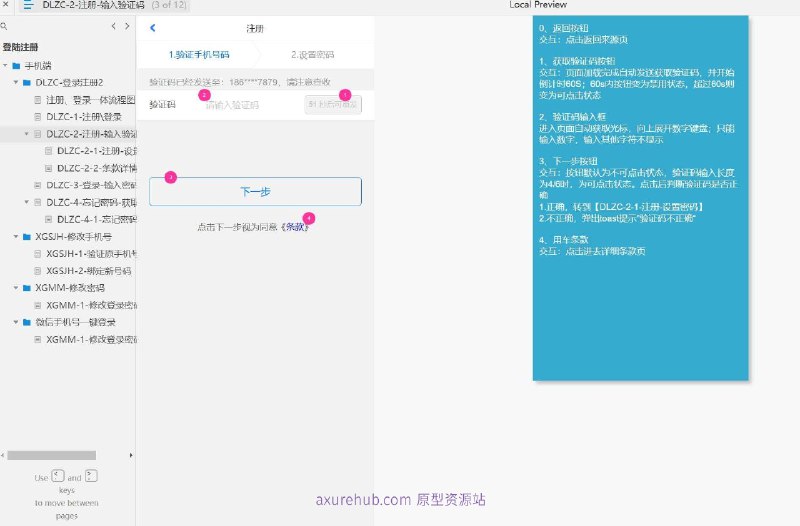The width and height of the screenshot is (800, 526).
Task: Open XGMM-1 page under 微信手机号一键登录 folder
Action: [92, 339]
